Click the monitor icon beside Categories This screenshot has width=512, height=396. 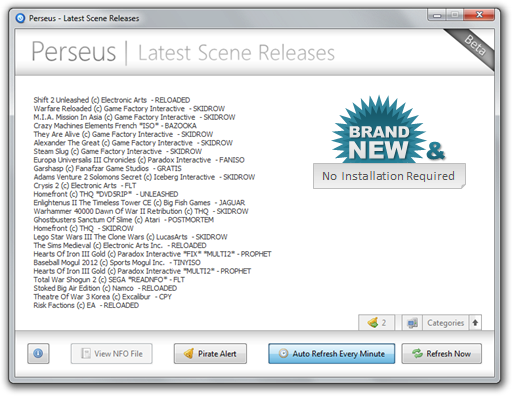(412, 323)
